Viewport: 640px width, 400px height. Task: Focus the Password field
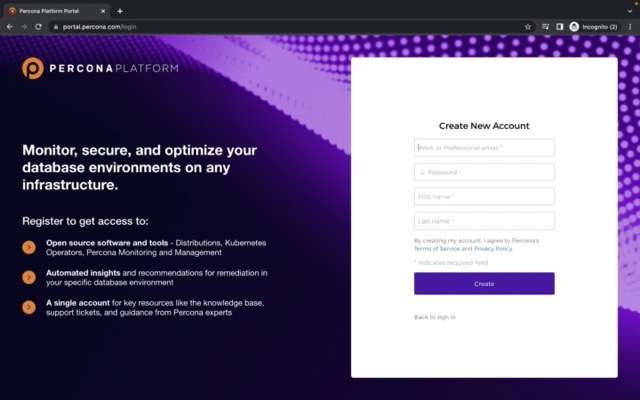tap(484, 172)
